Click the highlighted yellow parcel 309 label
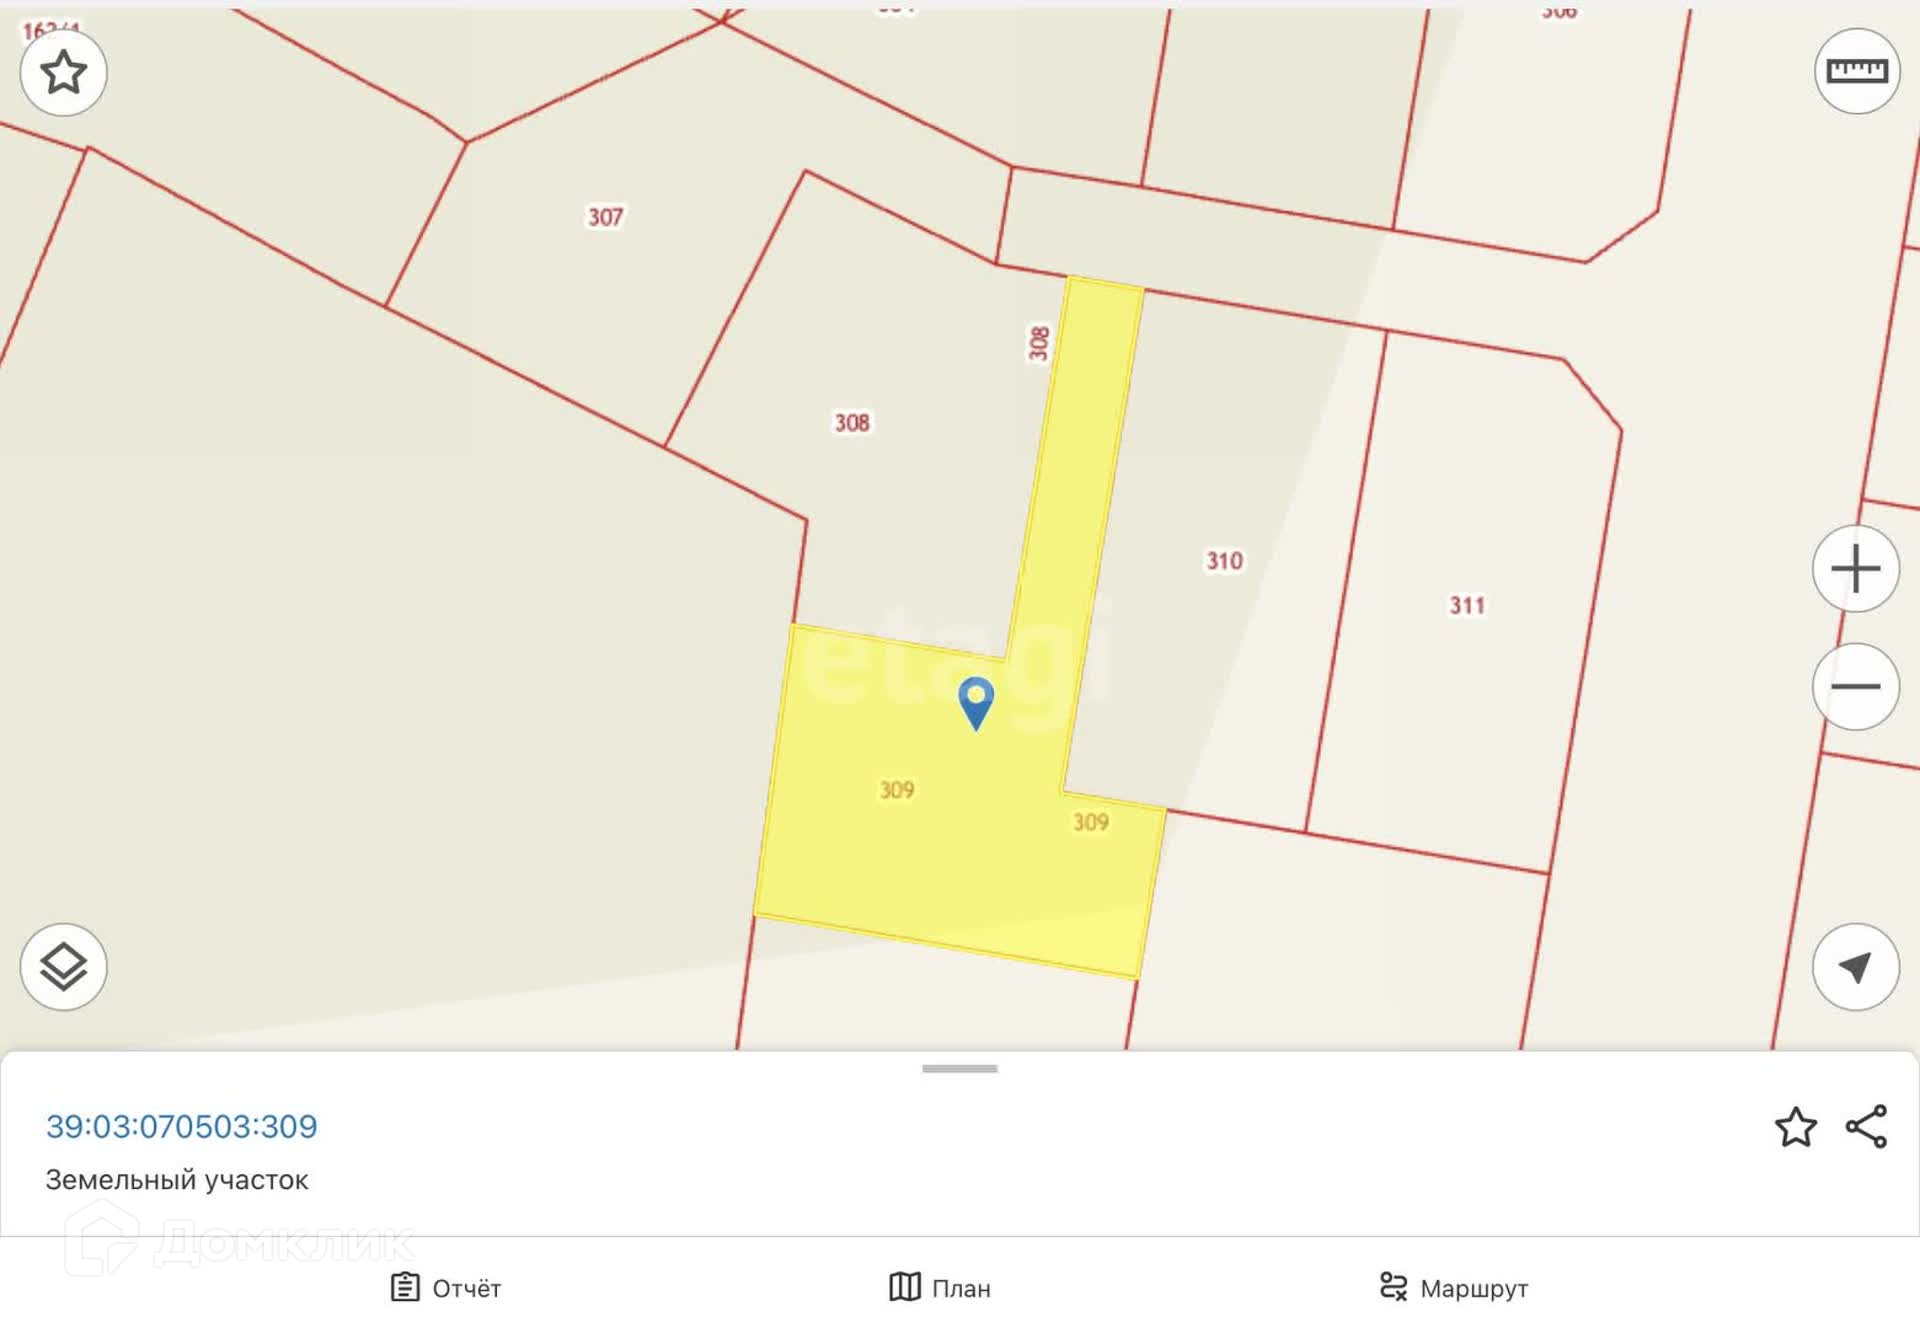 [x=896, y=790]
